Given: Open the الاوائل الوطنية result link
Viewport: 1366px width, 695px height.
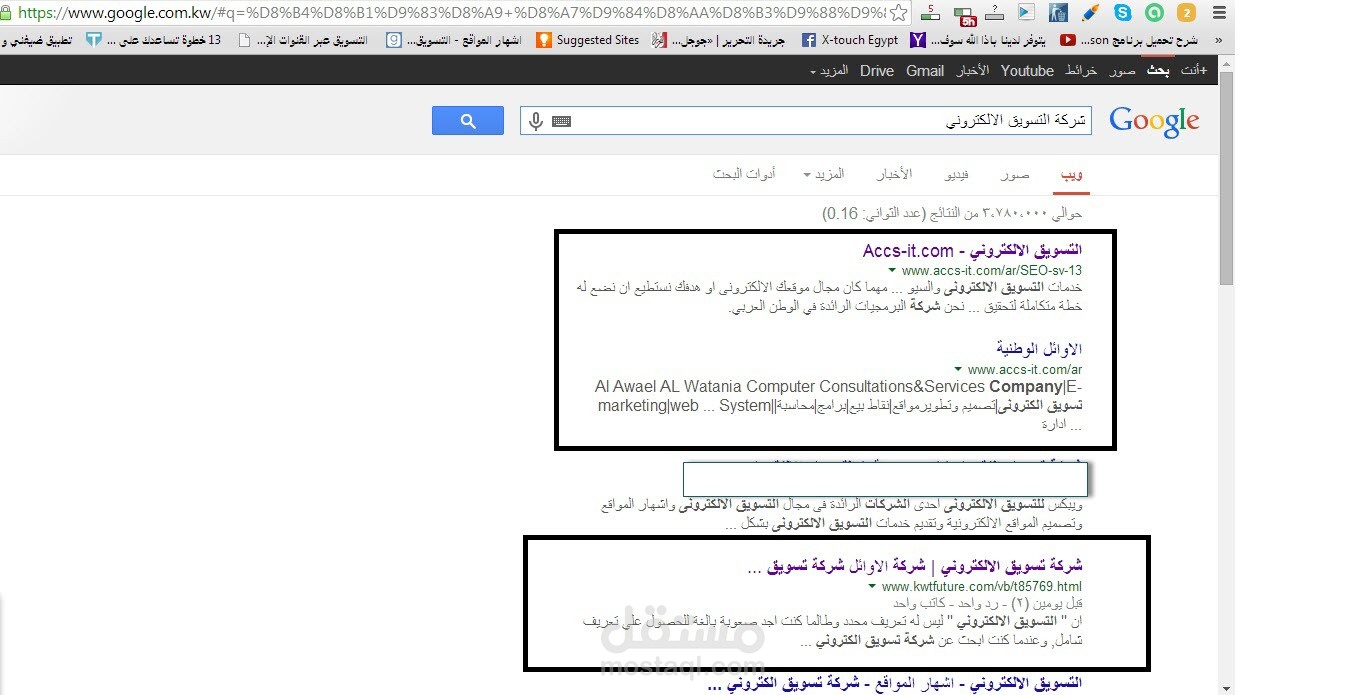Looking at the screenshot, I should point(1039,349).
